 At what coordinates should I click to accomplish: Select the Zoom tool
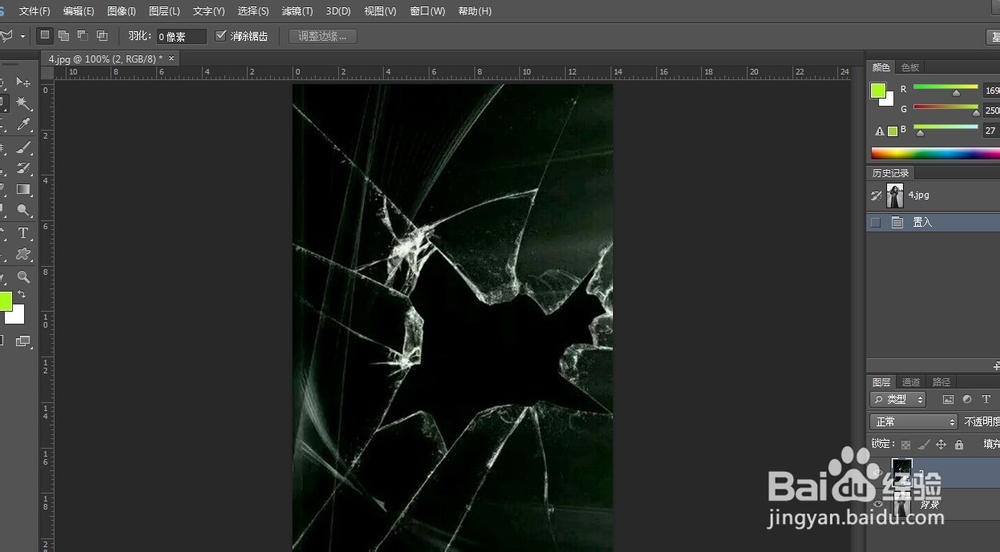click(23, 277)
